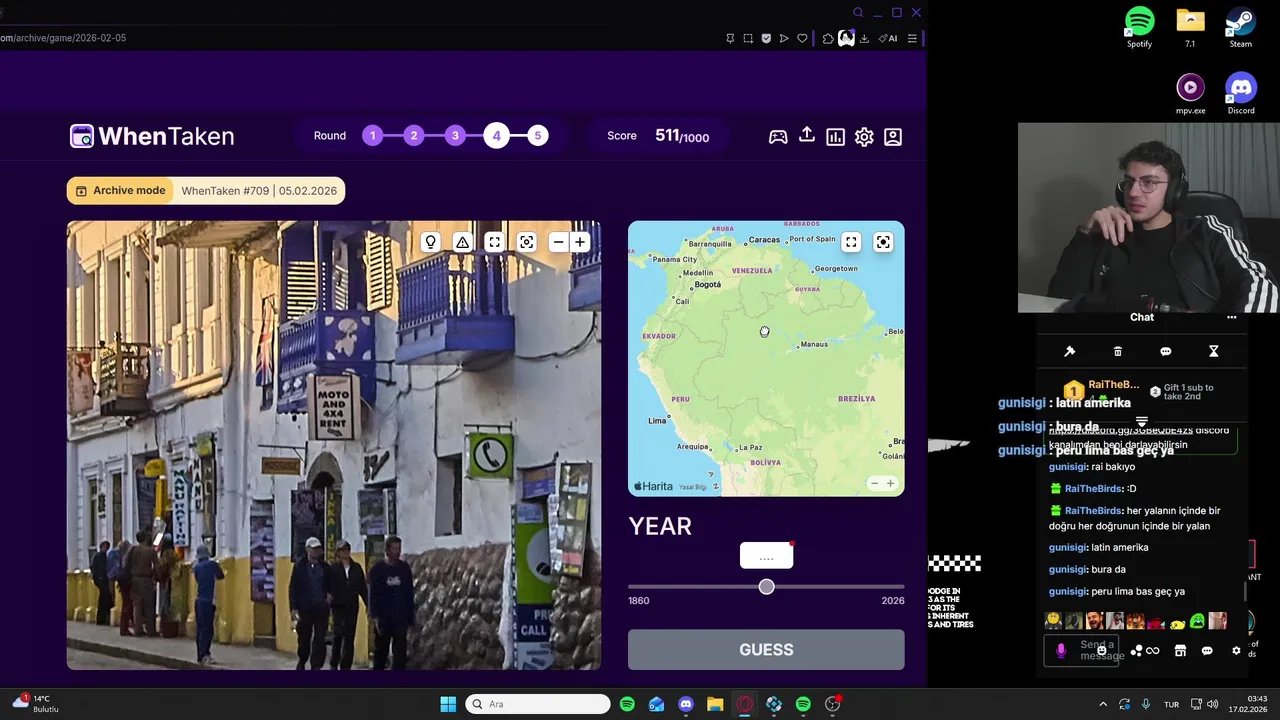Go to Round 1 circle
The height and width of the screenshot is (720, 1280).
(x=373, y=136)
